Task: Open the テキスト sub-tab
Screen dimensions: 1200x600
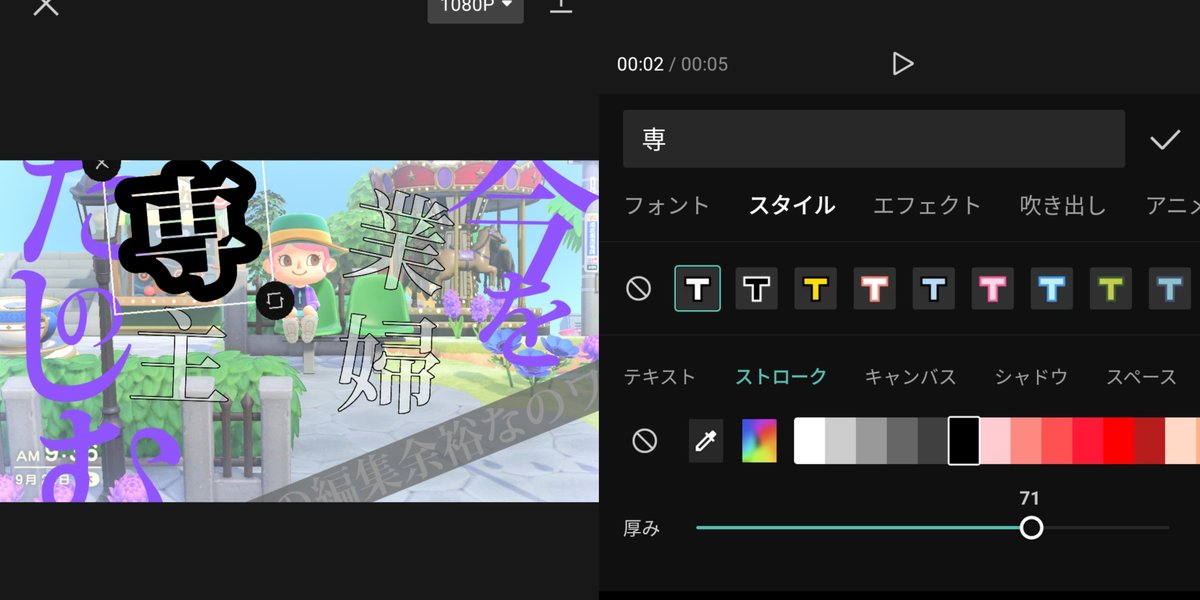Action: click(x=660, y=377)
